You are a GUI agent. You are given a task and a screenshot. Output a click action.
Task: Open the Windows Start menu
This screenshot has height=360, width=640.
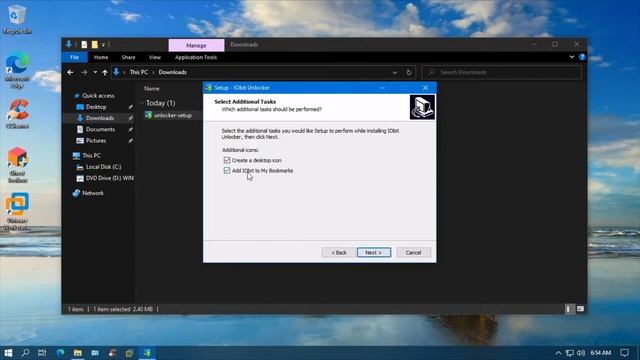[8, 353]
